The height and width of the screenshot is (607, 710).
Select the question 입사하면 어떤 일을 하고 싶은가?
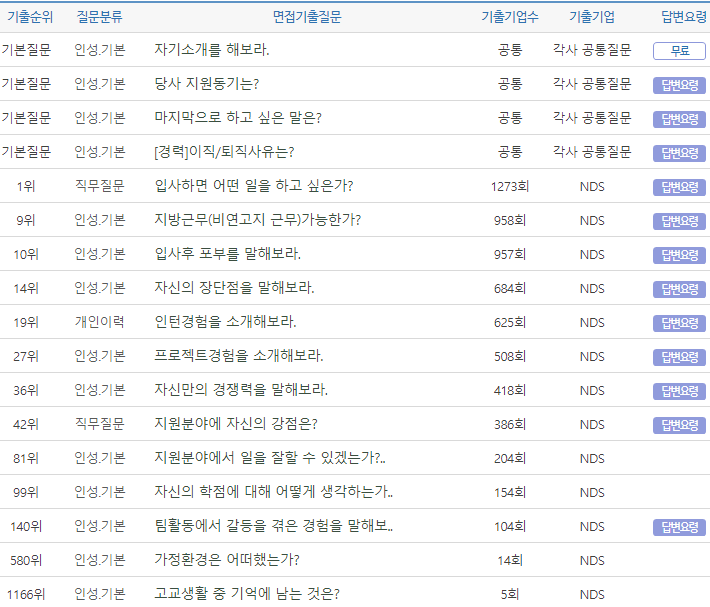pyautogui.click(x=253, y=186)
